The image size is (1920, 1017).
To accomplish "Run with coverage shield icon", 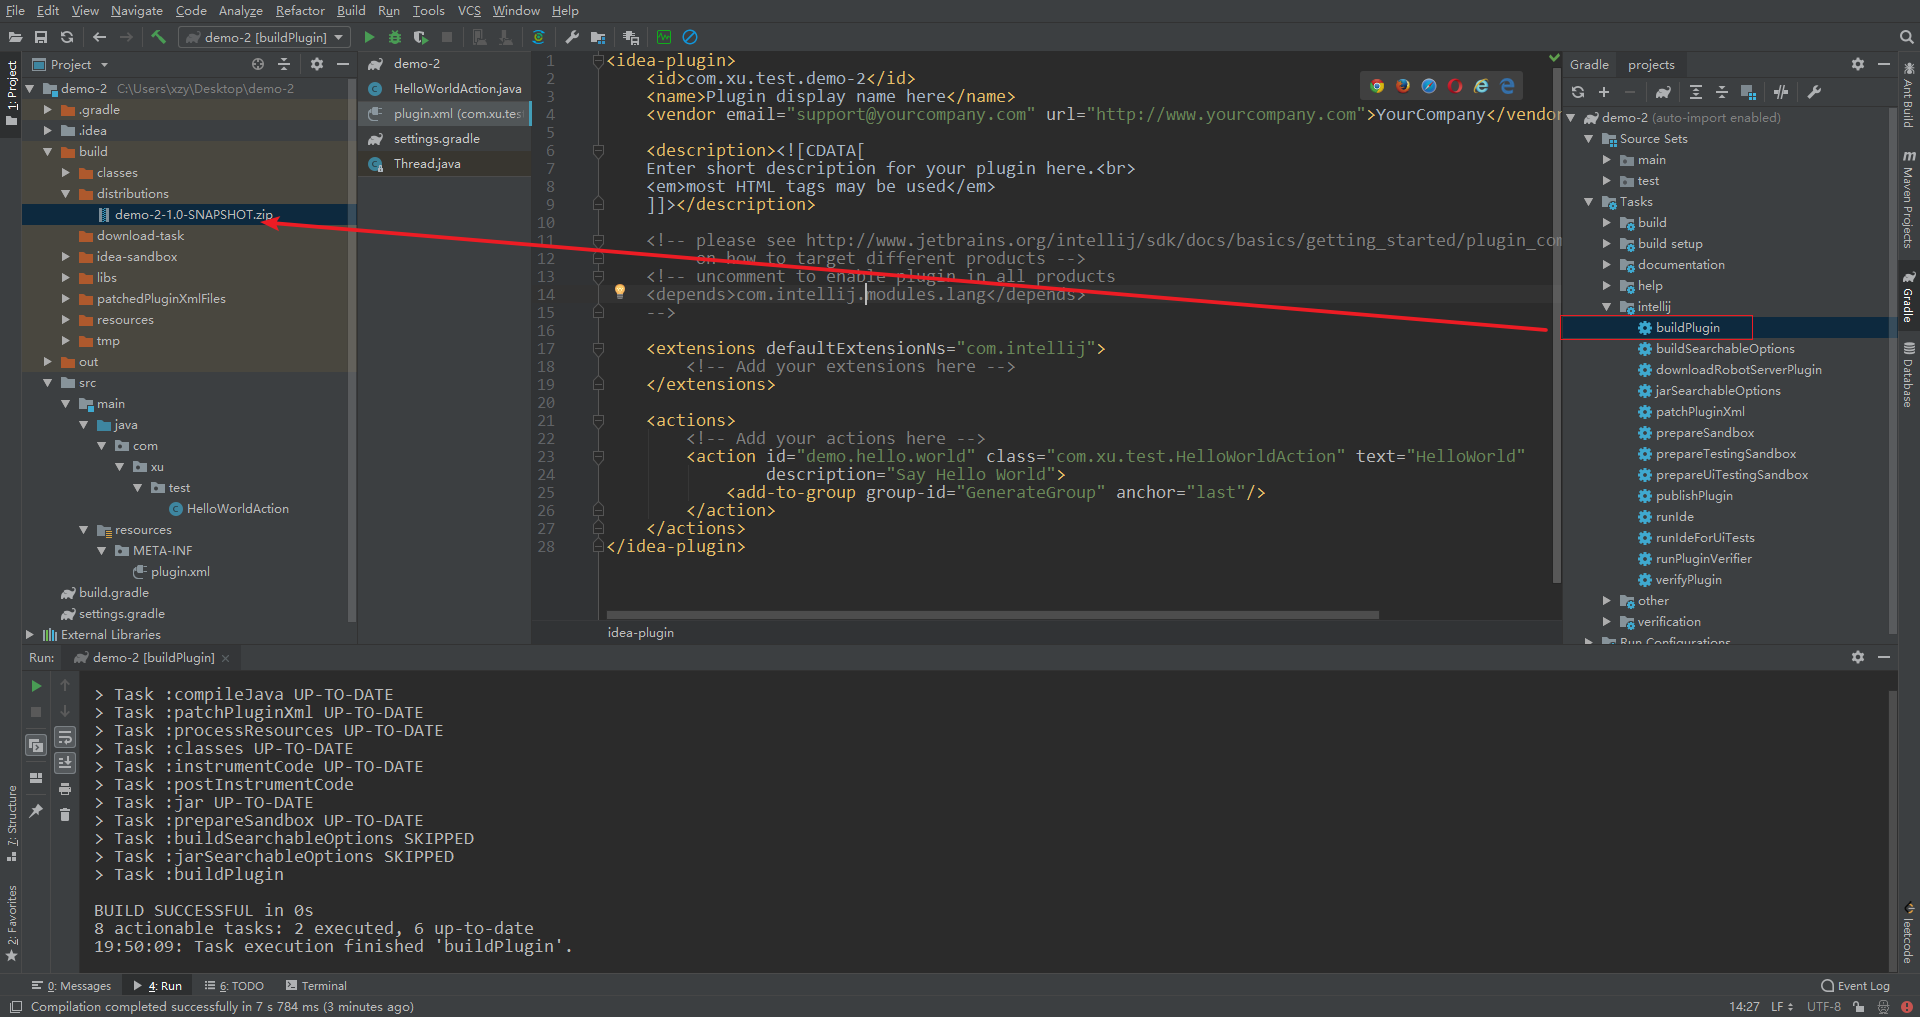I will tap(421, 37).
